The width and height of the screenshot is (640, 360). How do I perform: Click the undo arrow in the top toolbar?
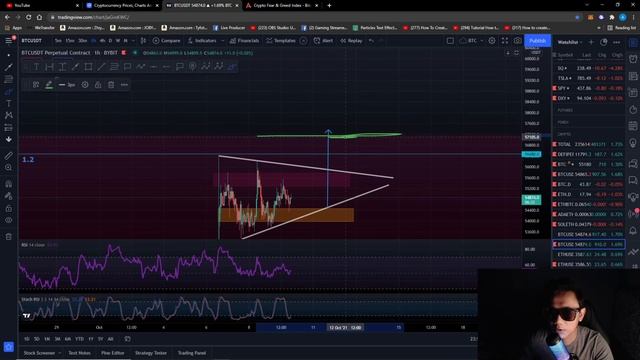tap(371, 41)
